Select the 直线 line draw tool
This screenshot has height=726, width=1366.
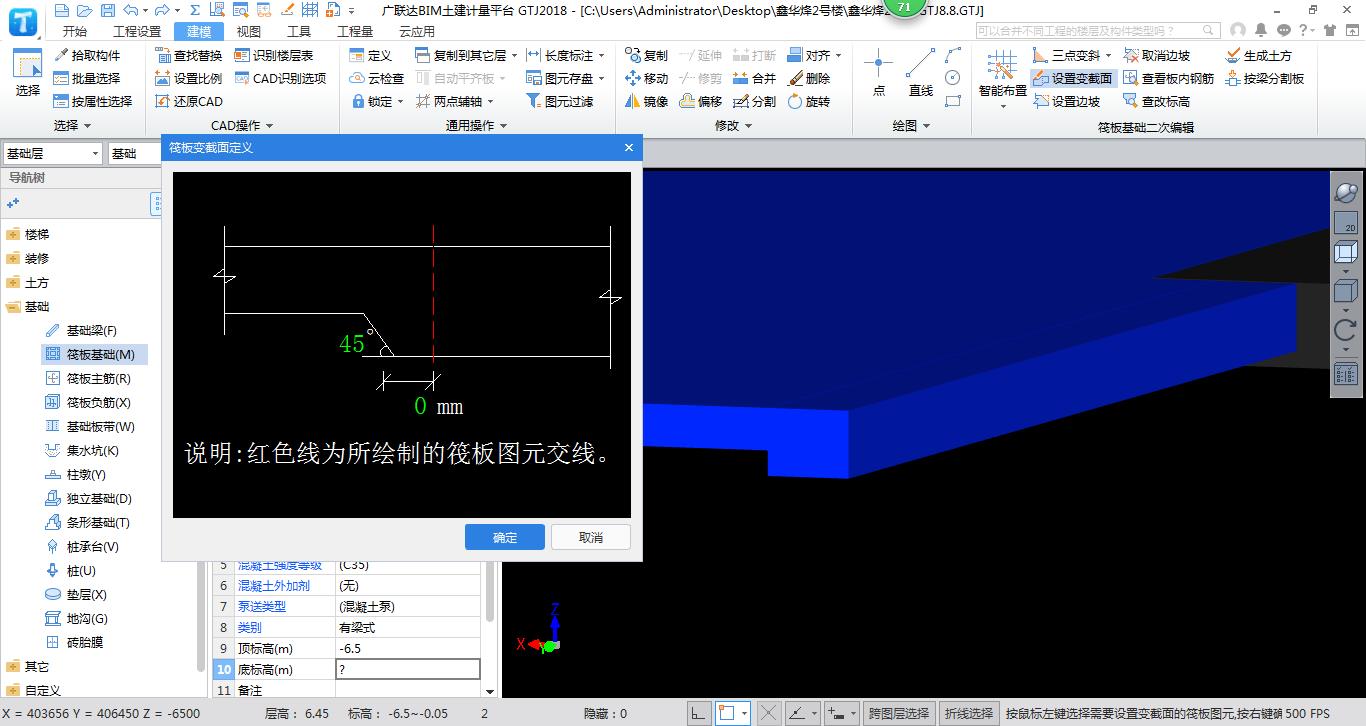pos(920,72)
